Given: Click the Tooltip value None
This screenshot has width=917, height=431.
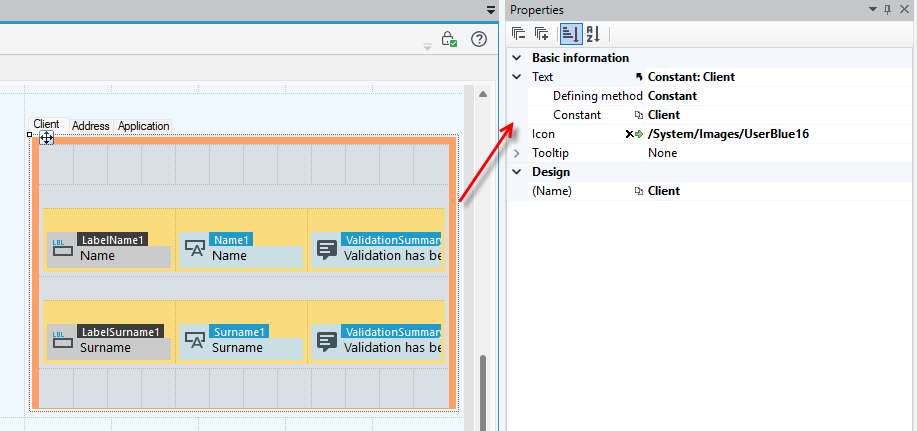Looking at the screenshot, I should pyautogui.click(x=663, y=153).
